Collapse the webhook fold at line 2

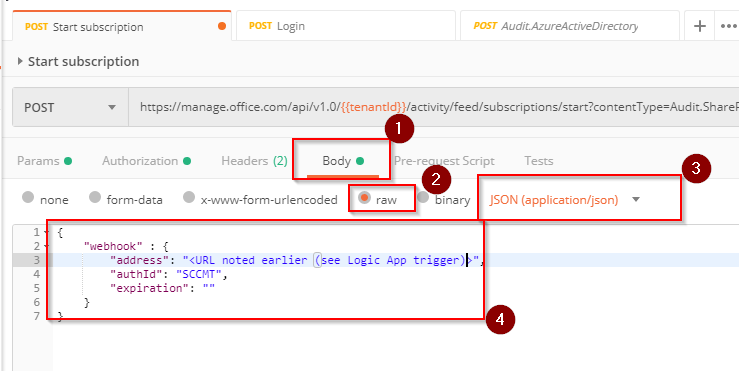(45, 246)
